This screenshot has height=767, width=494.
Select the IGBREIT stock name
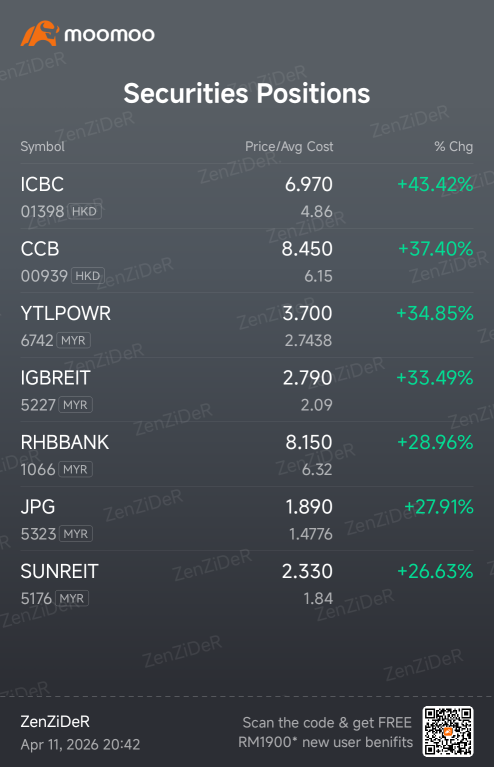tap(55, 378)
